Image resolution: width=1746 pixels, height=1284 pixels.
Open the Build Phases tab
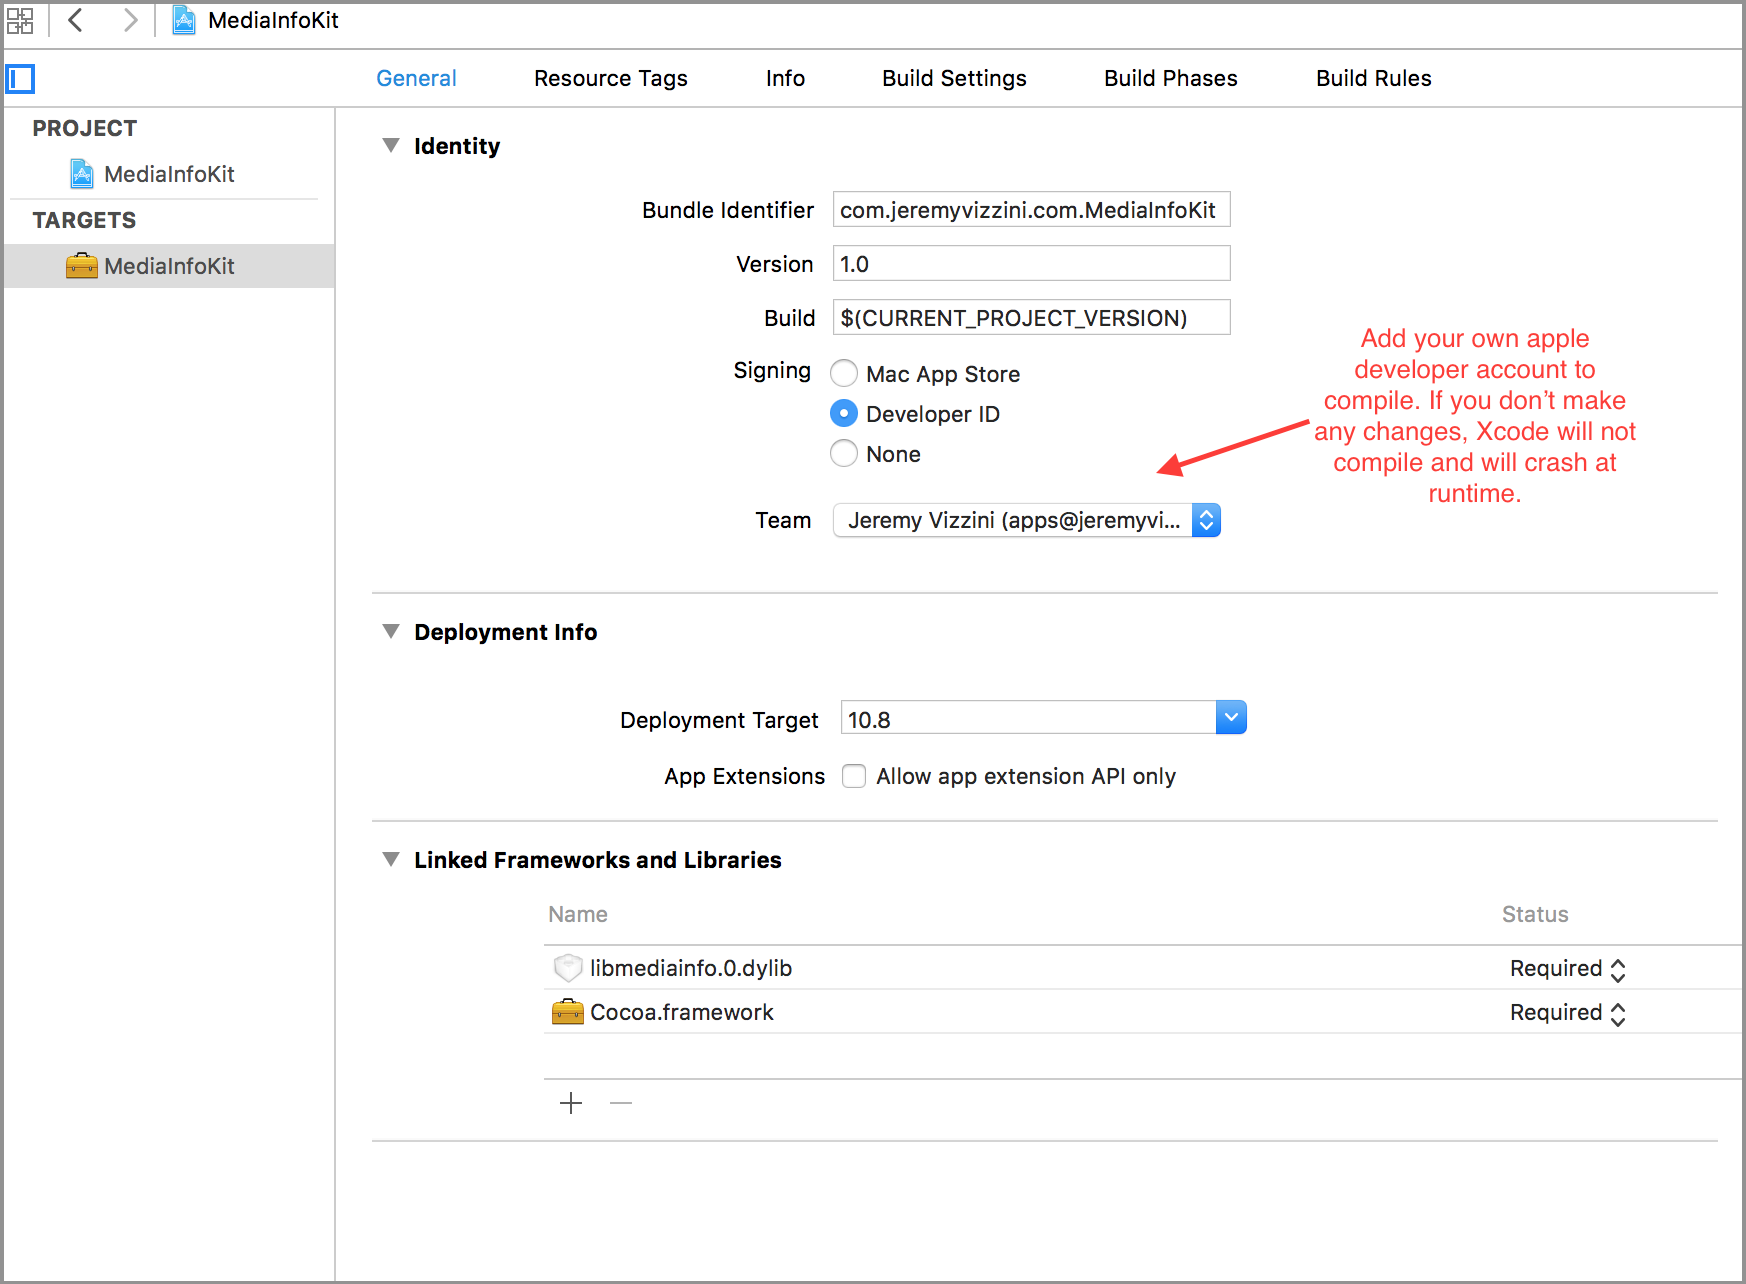coord(1171,78)
